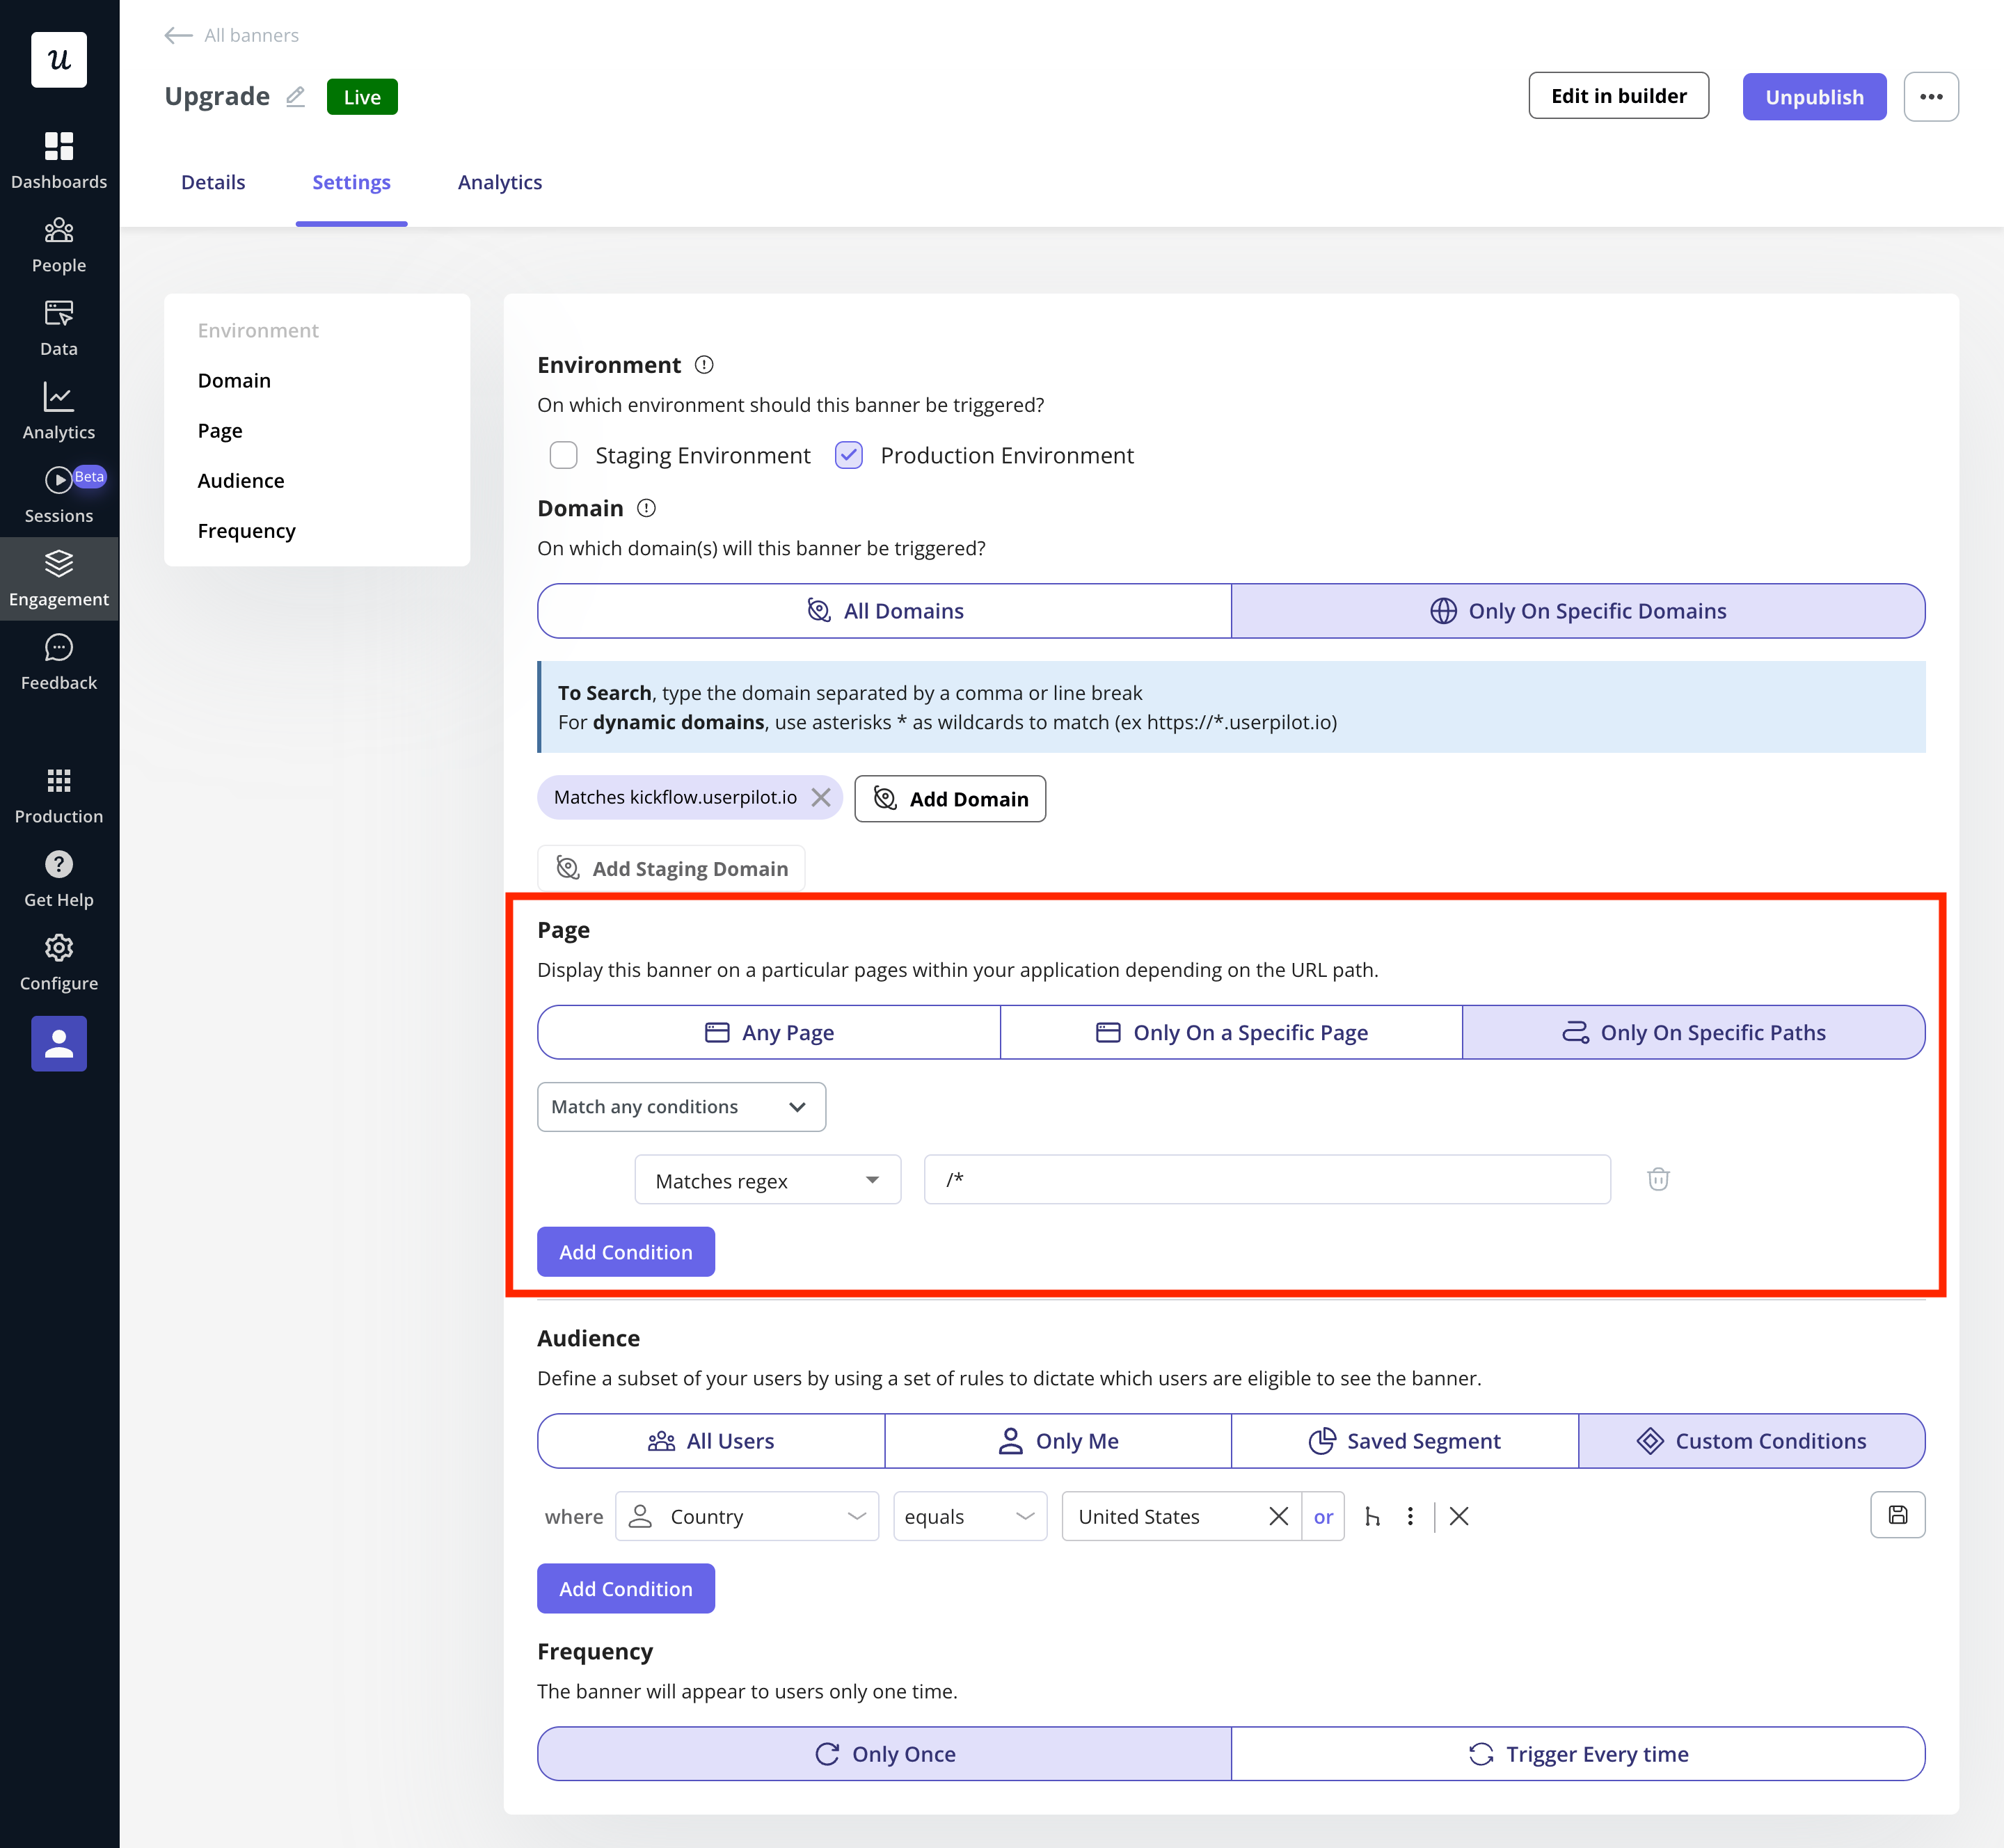Jump to Environment settings section
Viewport: 2004px width, 1848px height.
pyautogui.click(x=258, y=330)
